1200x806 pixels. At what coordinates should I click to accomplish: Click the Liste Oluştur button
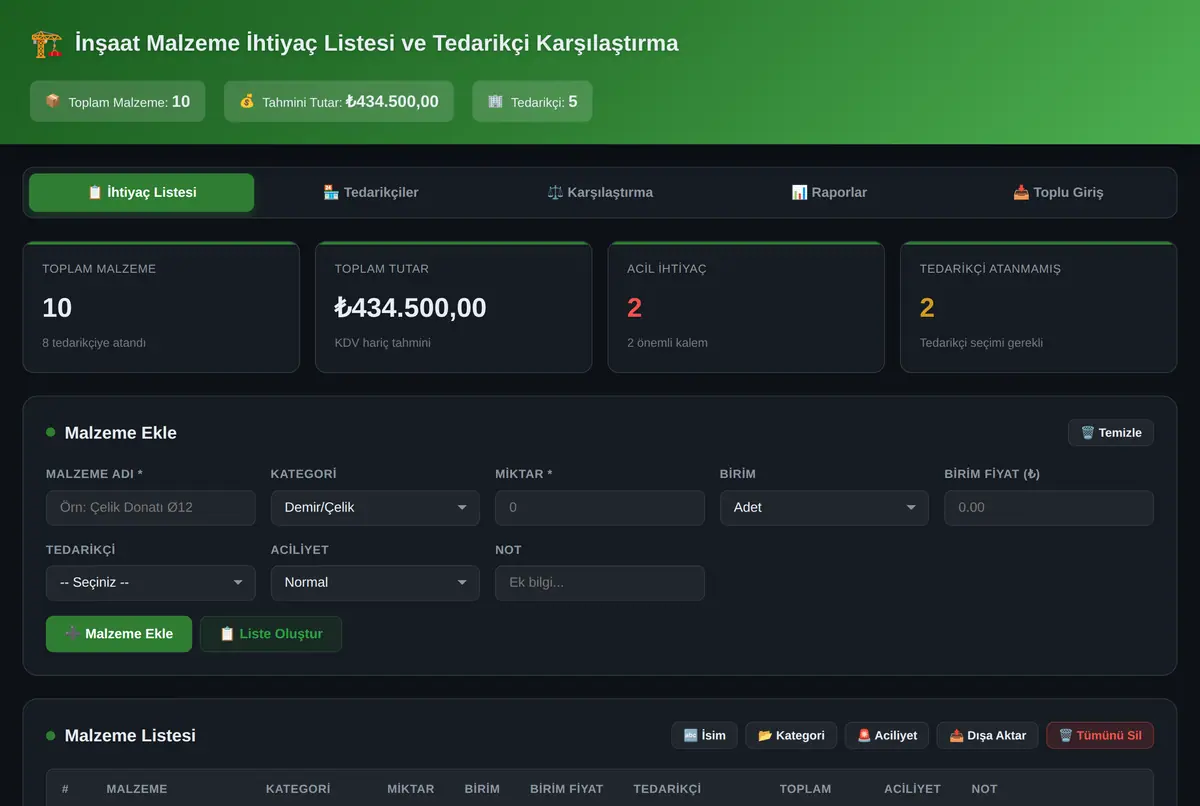click(x=271, y=634)
